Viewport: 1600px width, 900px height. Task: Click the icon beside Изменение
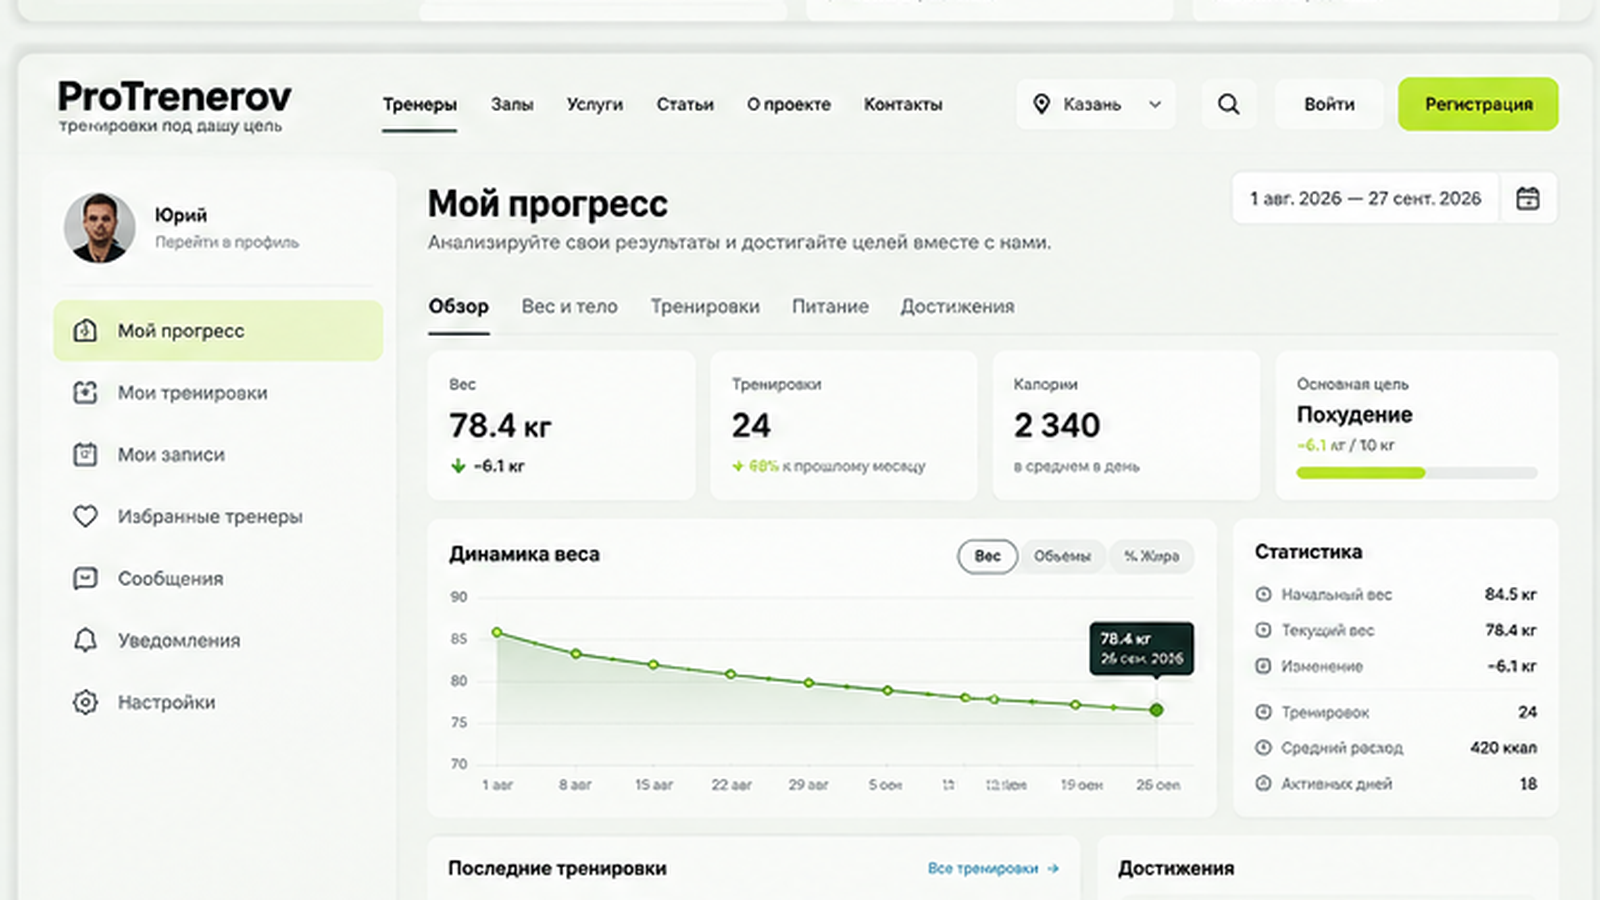click(1263, 666)
